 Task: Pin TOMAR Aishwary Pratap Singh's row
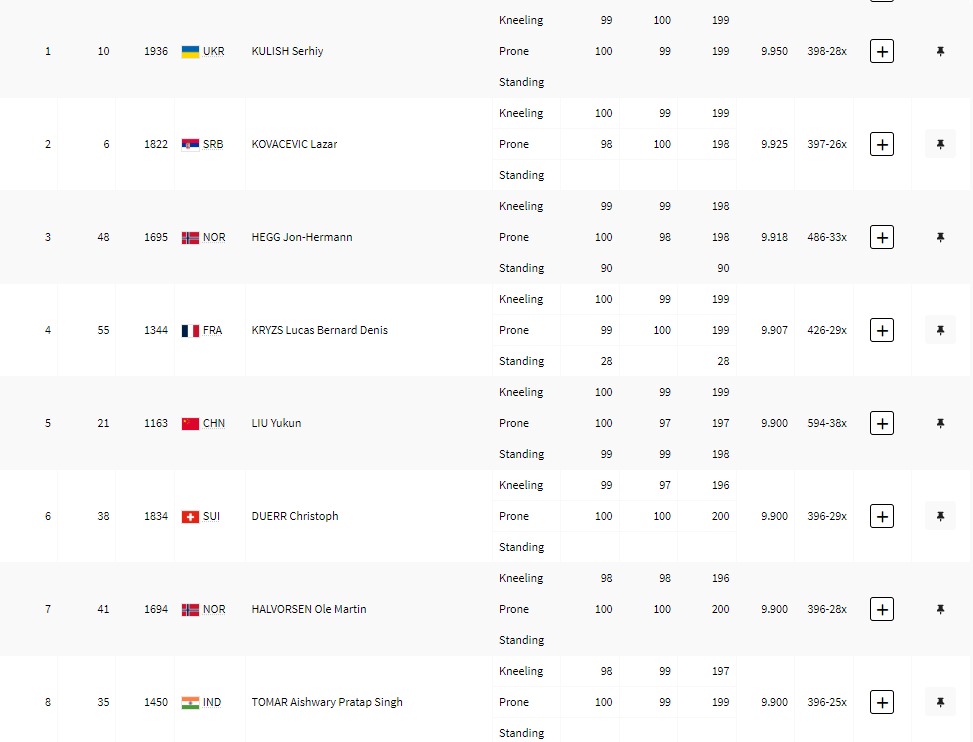pyautogui.click(x=940, y=702)
